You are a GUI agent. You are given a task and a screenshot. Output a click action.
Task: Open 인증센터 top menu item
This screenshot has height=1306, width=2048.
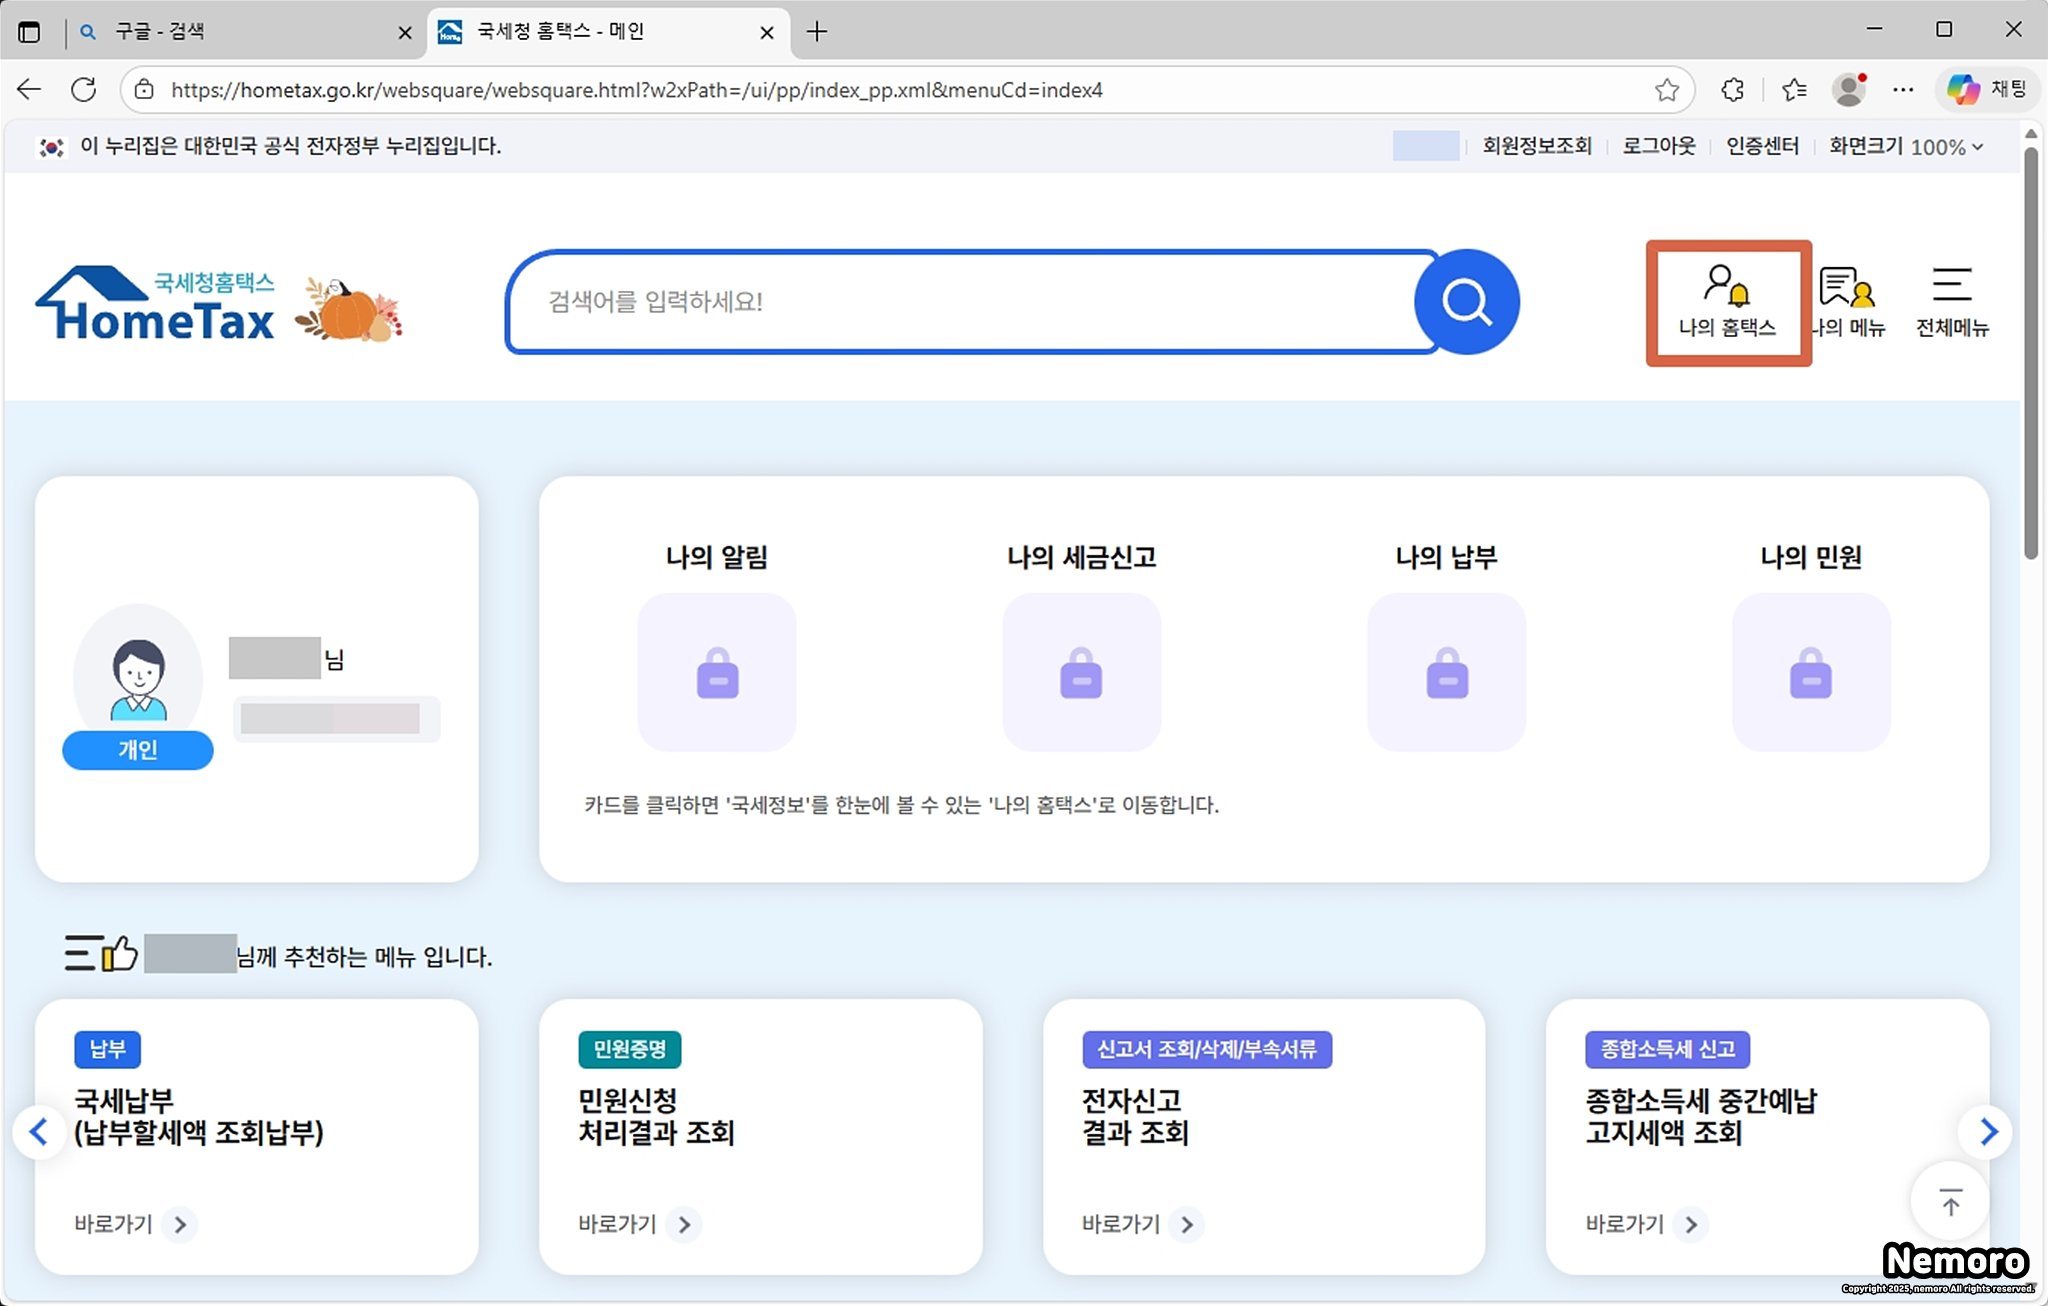pos(1762,147)
